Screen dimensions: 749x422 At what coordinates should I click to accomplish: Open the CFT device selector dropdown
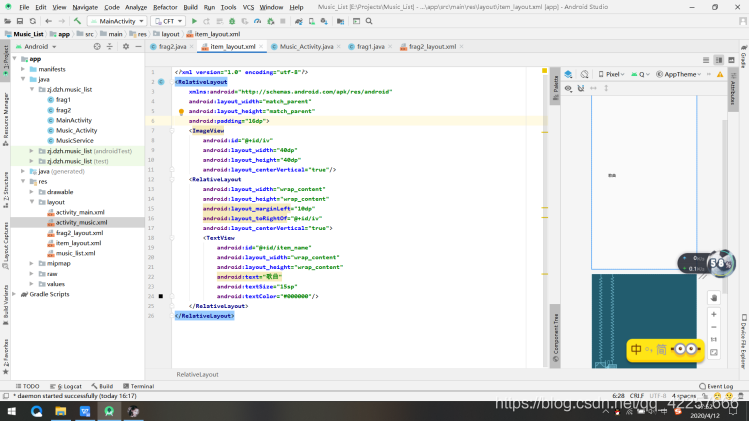pyautogui.click(x=170, y=20)
